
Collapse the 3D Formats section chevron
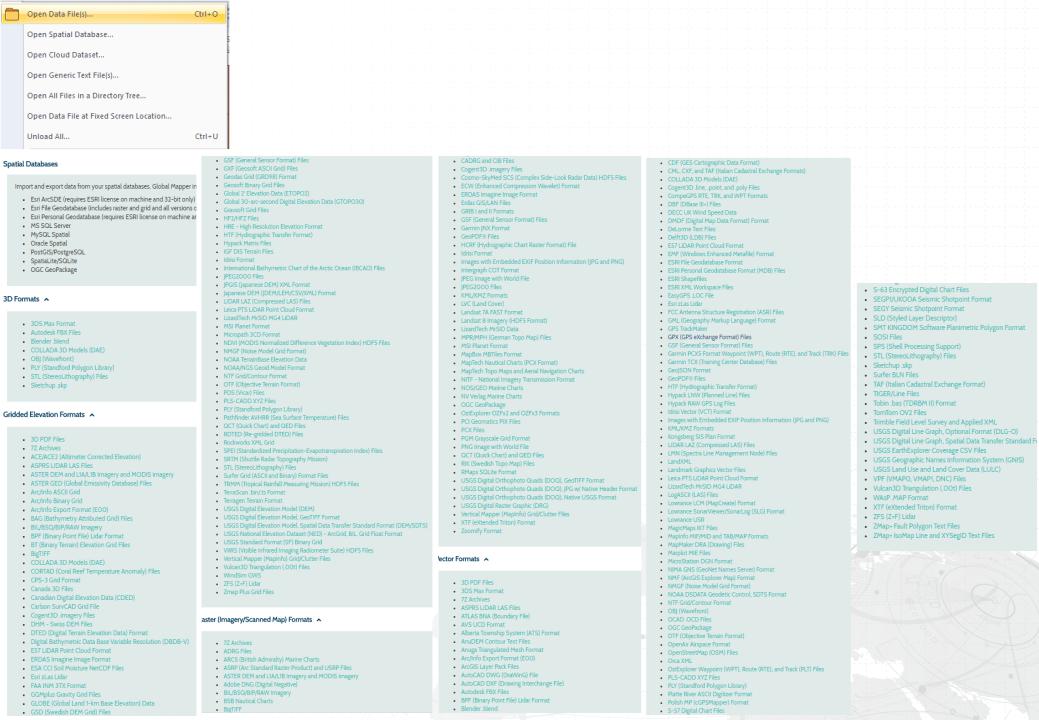46,299
